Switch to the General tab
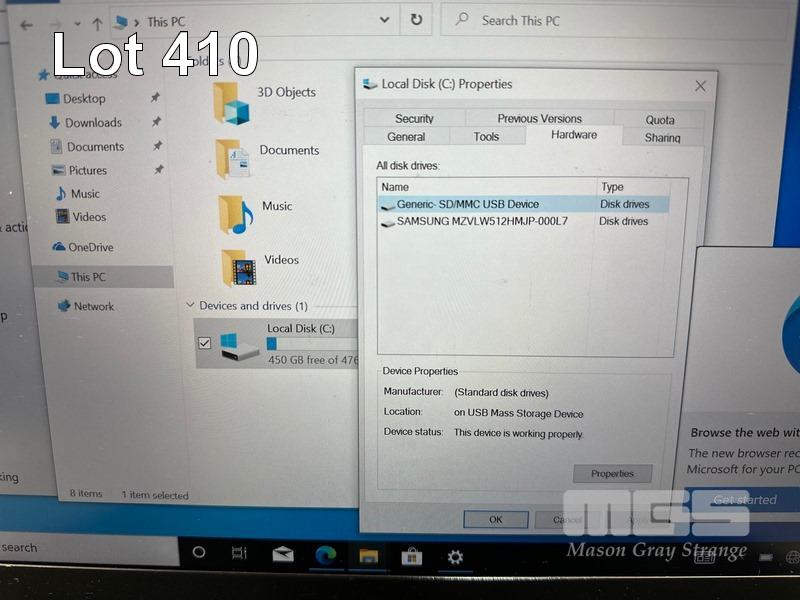Image resolution: width=800 pixels, height=600 pixels. [x=406, y=137]
